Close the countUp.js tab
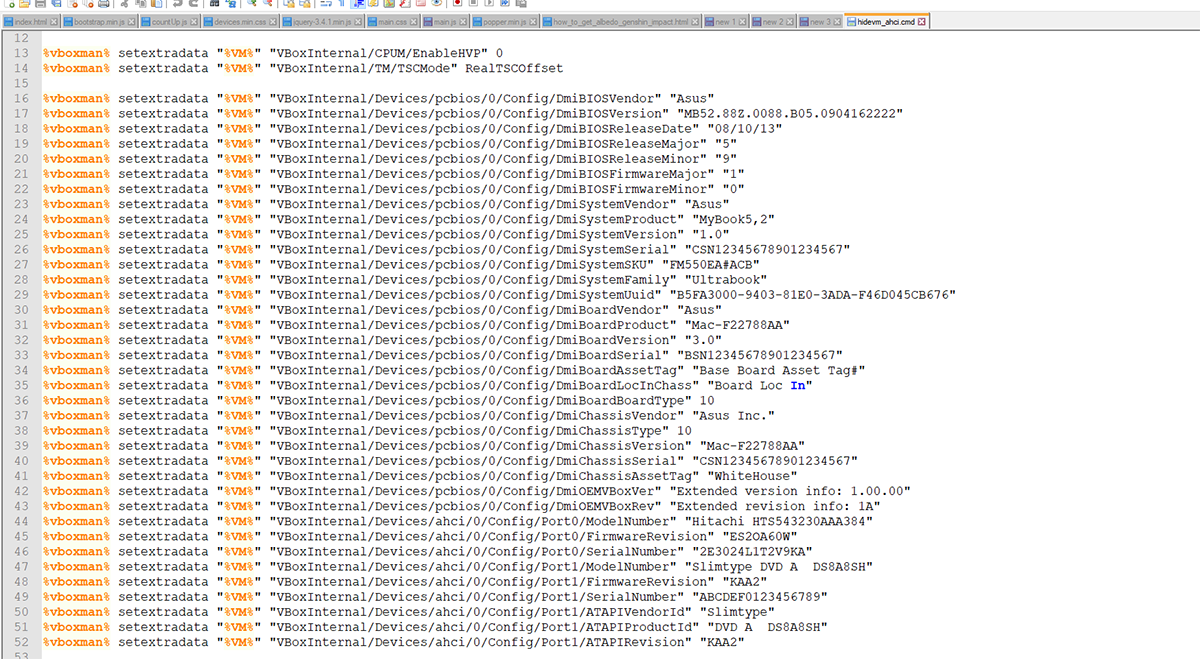The width and height of the screenshot is (1200, 659). 193,22
